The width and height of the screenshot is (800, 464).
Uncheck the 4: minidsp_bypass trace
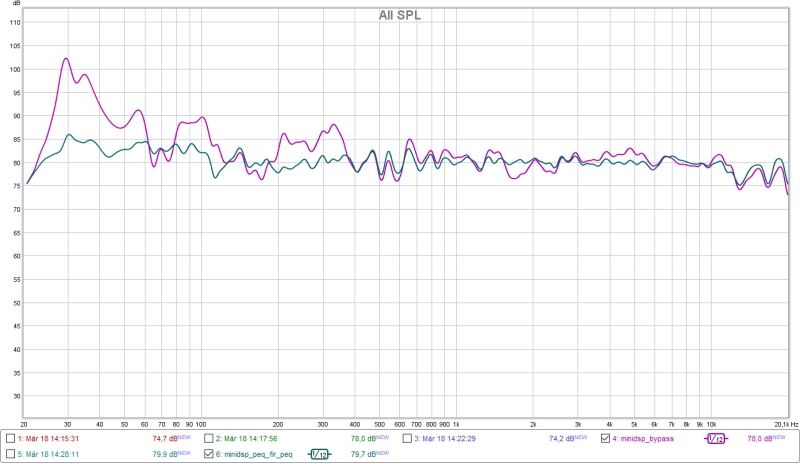[605, 438]
